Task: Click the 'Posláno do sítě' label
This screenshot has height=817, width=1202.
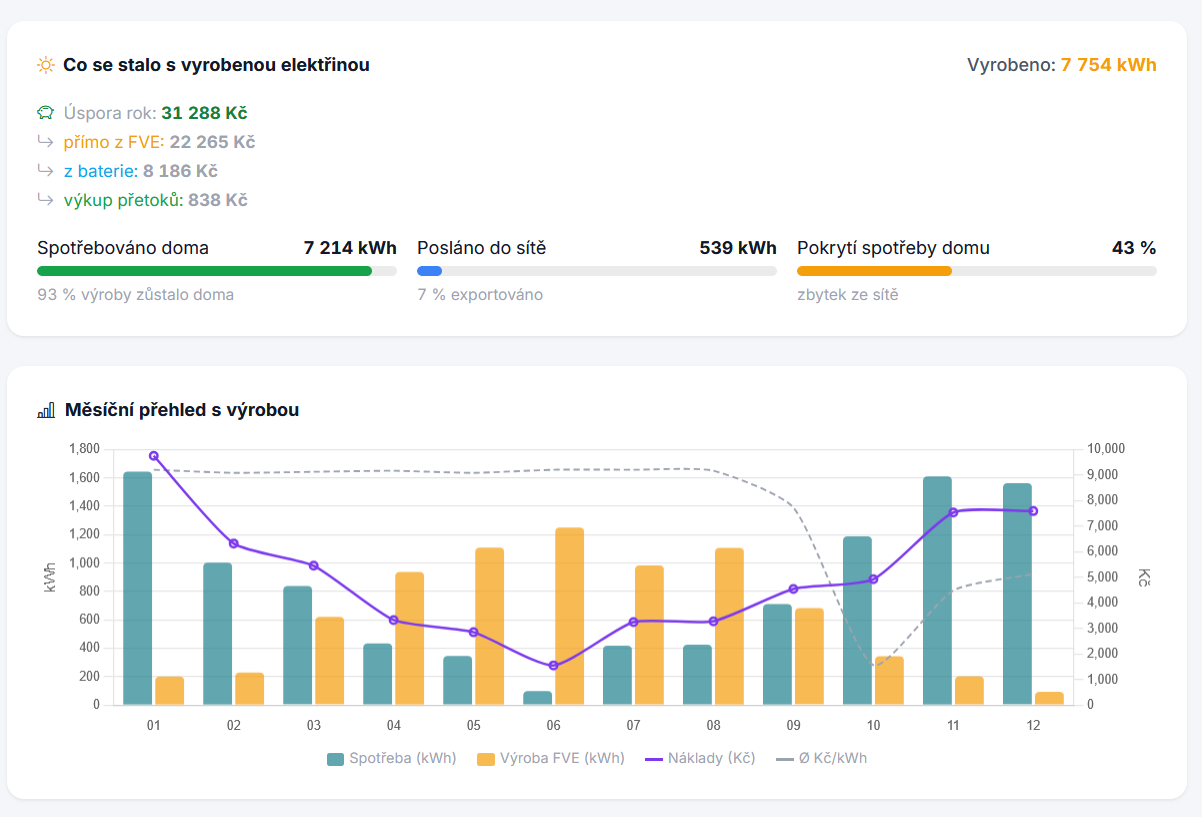Action: [482, 248]
